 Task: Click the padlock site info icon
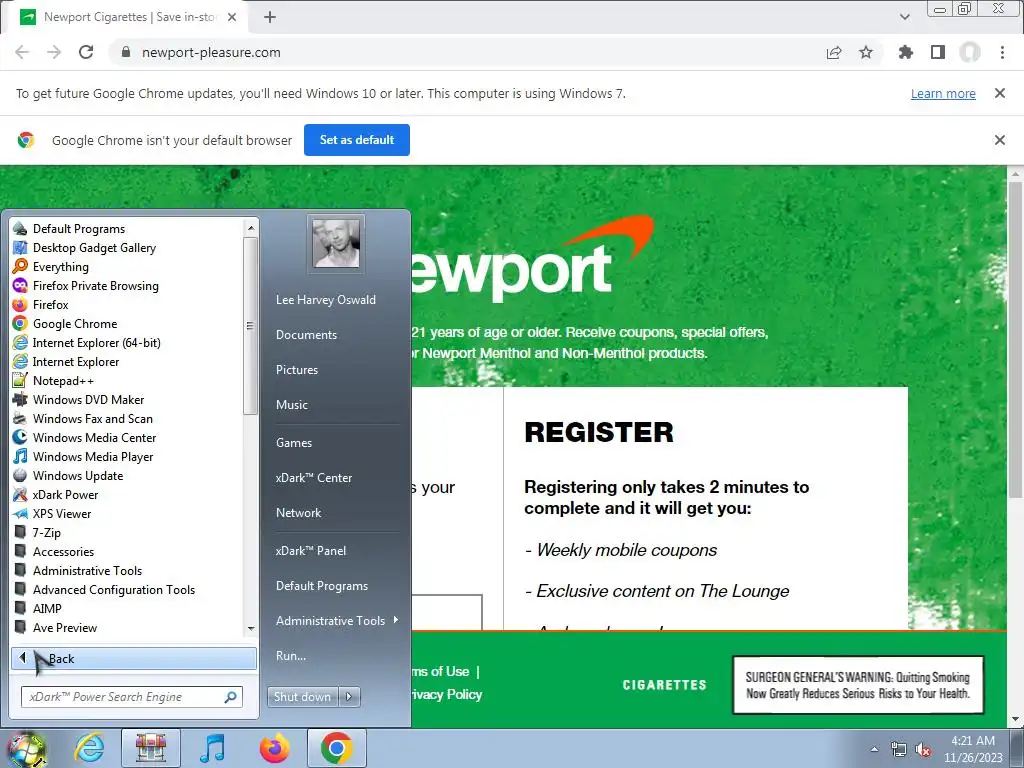pos(126,52)
